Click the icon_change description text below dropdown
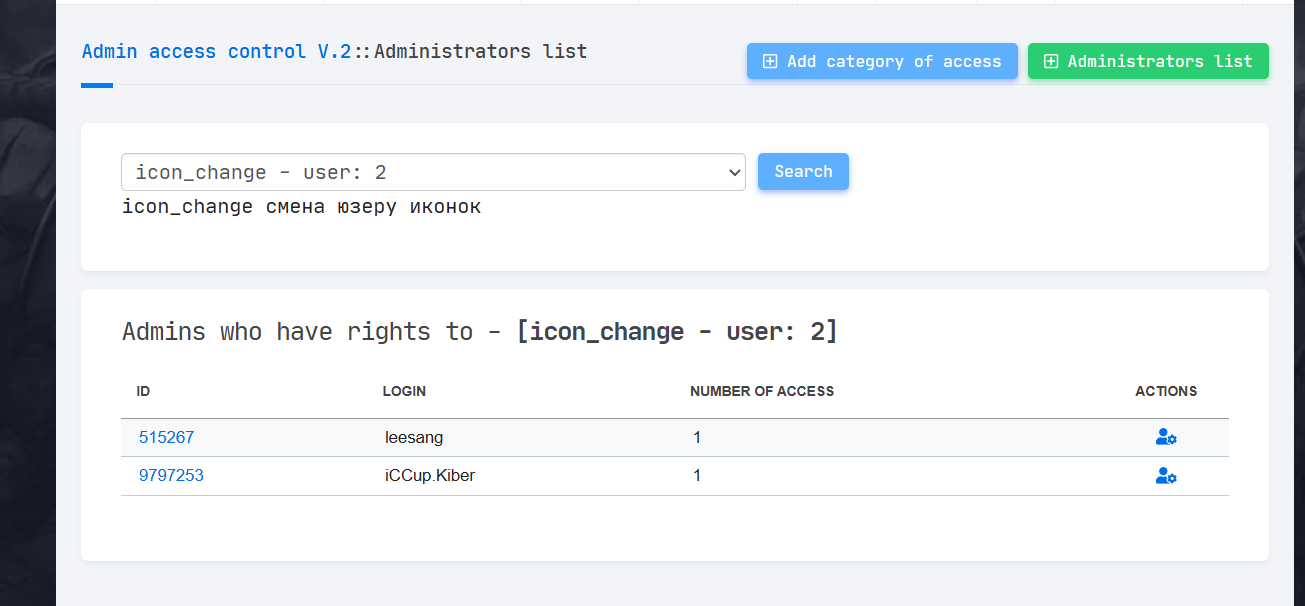Viewport: 1305px width, 606px height. (301, 207)
